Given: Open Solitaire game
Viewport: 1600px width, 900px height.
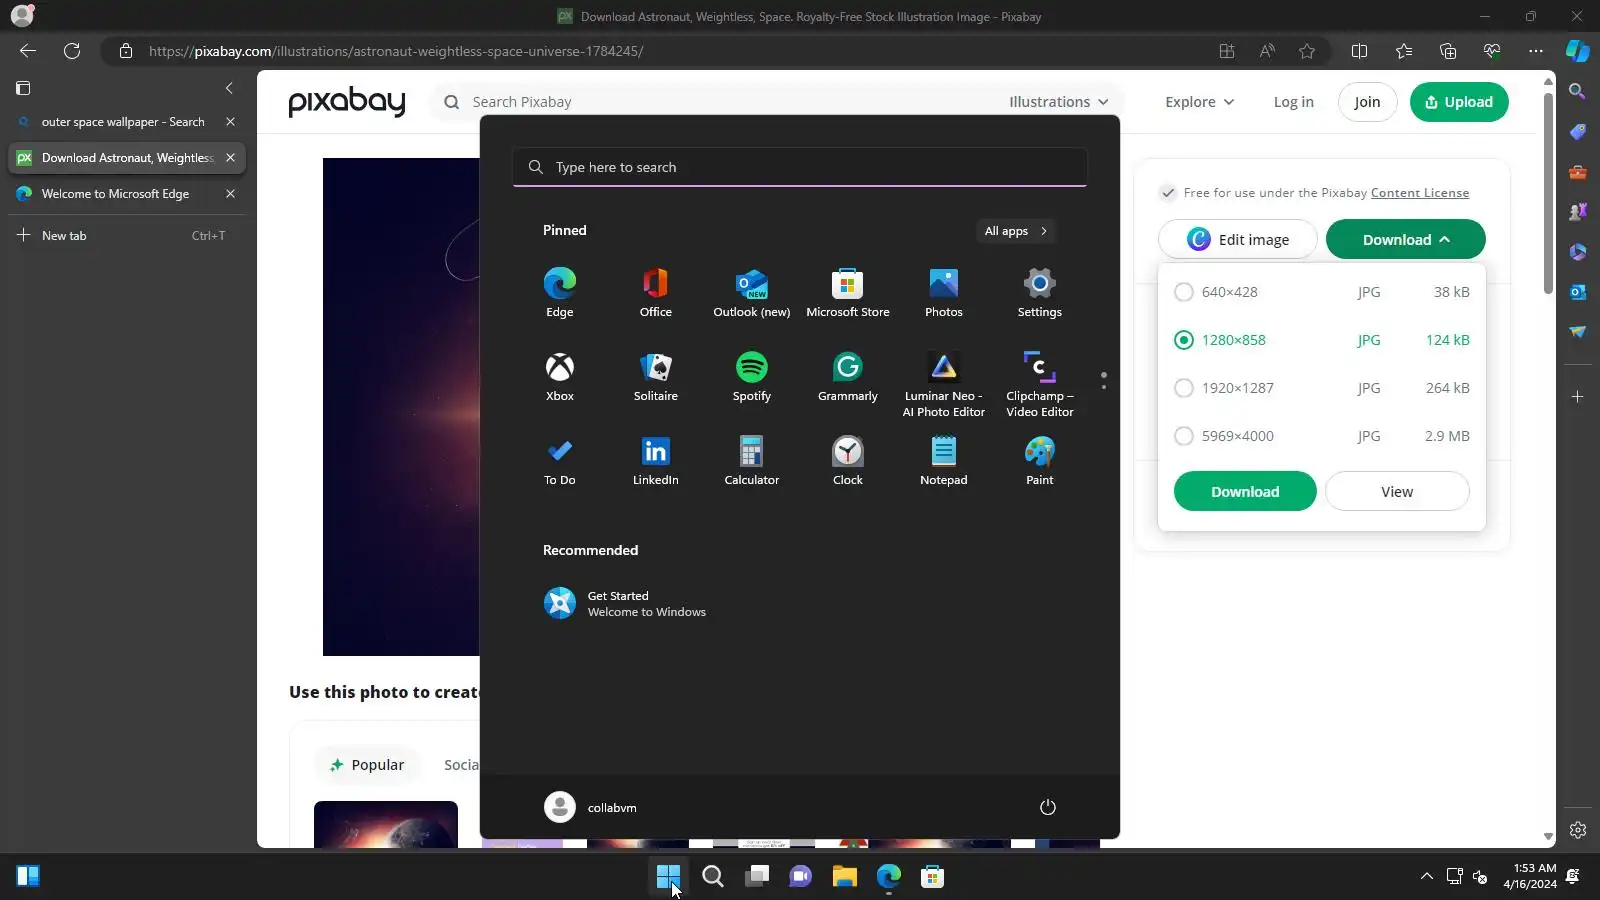Looking at the screenshot, I should (655, 376).
